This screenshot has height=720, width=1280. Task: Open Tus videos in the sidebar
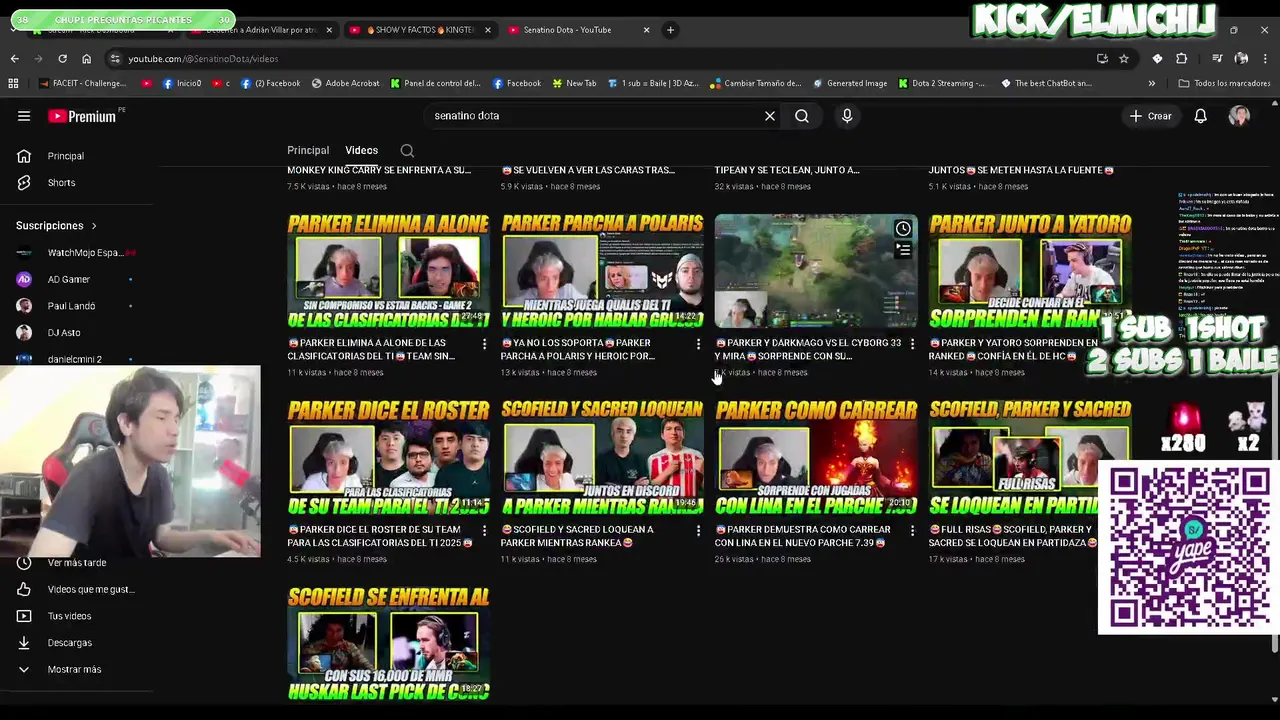pos(69,616)
